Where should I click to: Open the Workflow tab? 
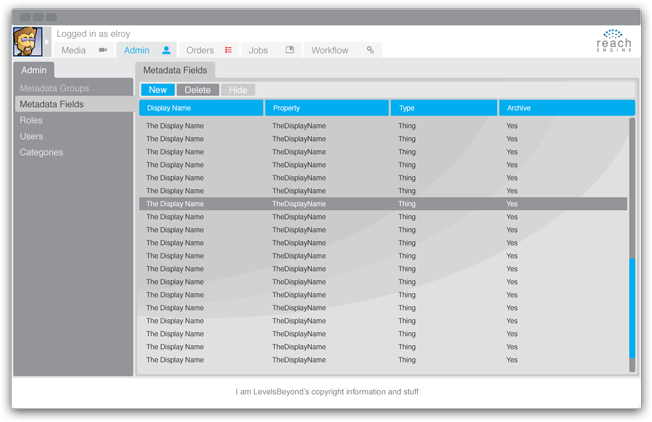click(x=343, y=50)
